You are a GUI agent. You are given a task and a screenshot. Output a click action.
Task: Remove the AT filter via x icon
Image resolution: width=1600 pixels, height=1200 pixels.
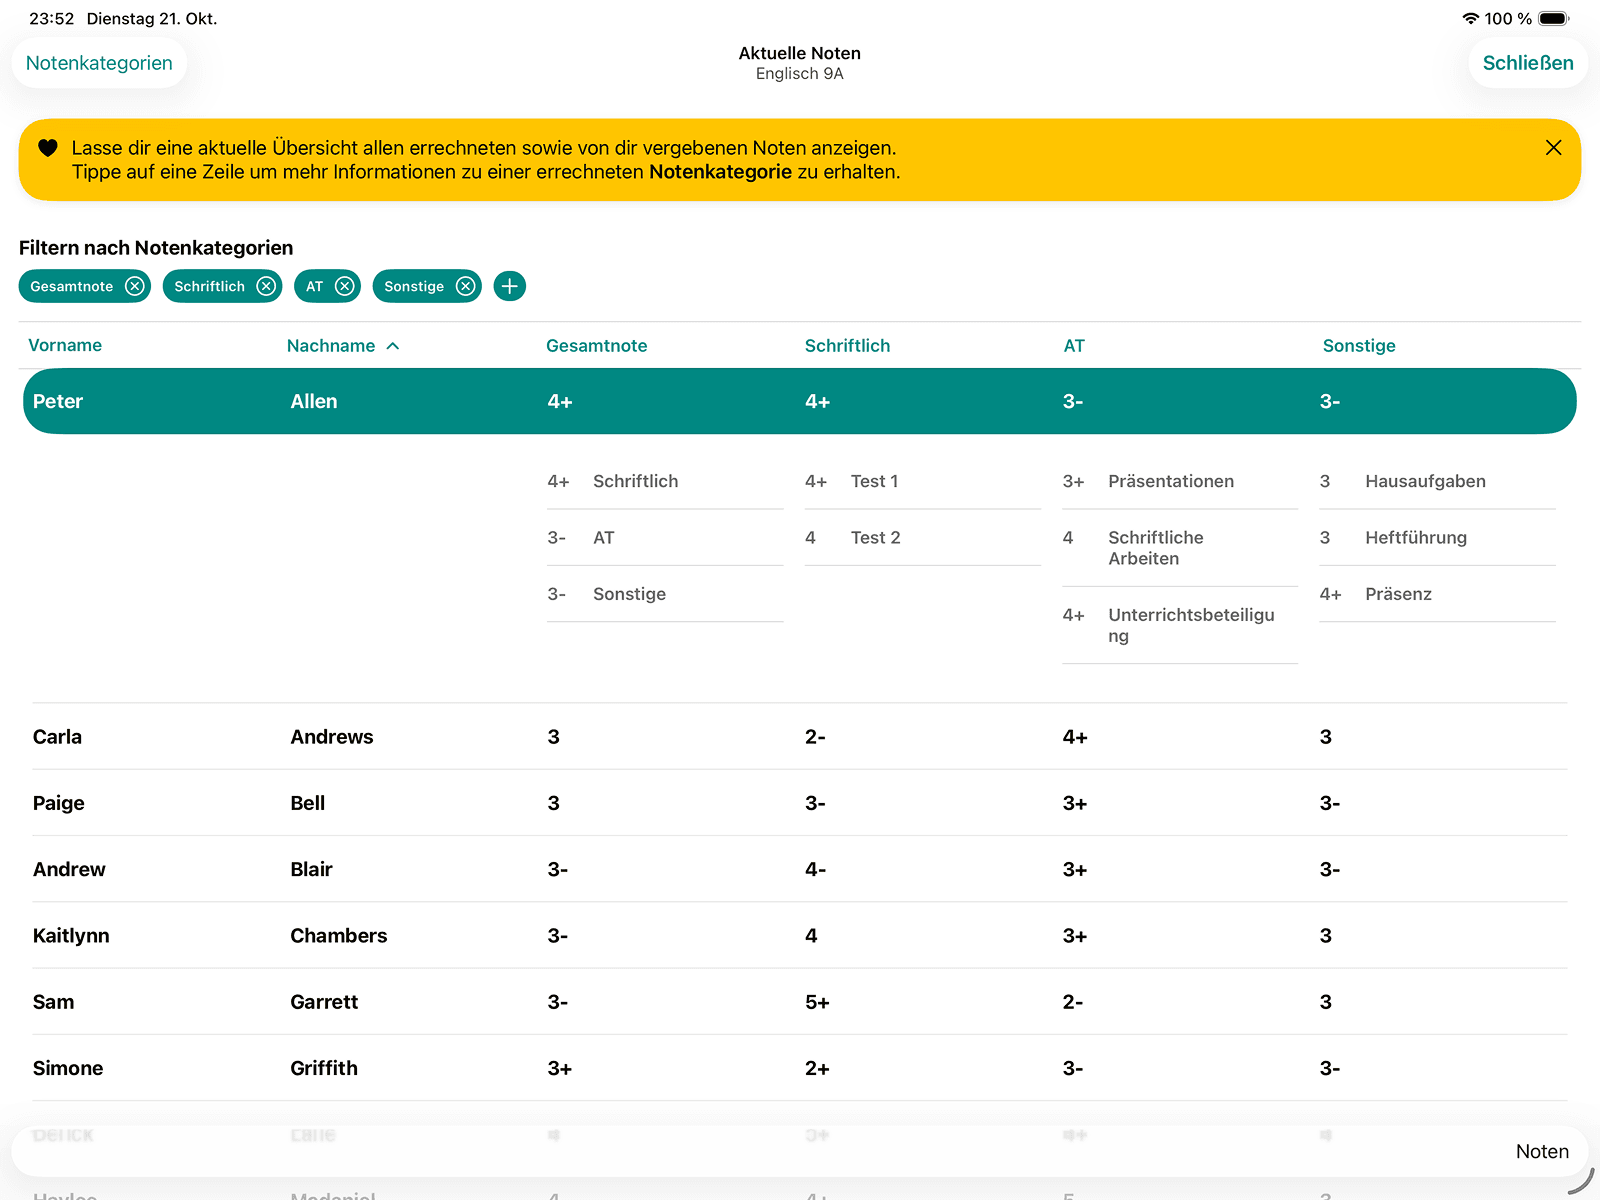[345, 287]
